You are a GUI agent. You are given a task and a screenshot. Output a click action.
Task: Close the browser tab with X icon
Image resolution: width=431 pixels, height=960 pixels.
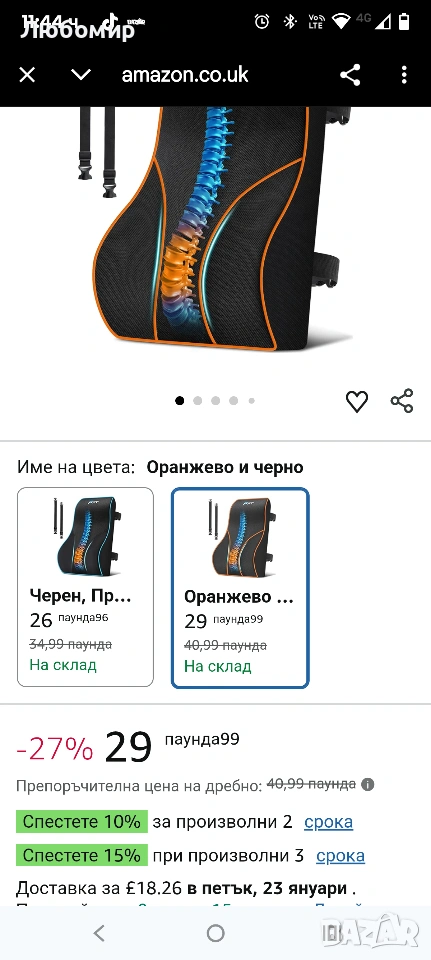click(x=27, y=75)
